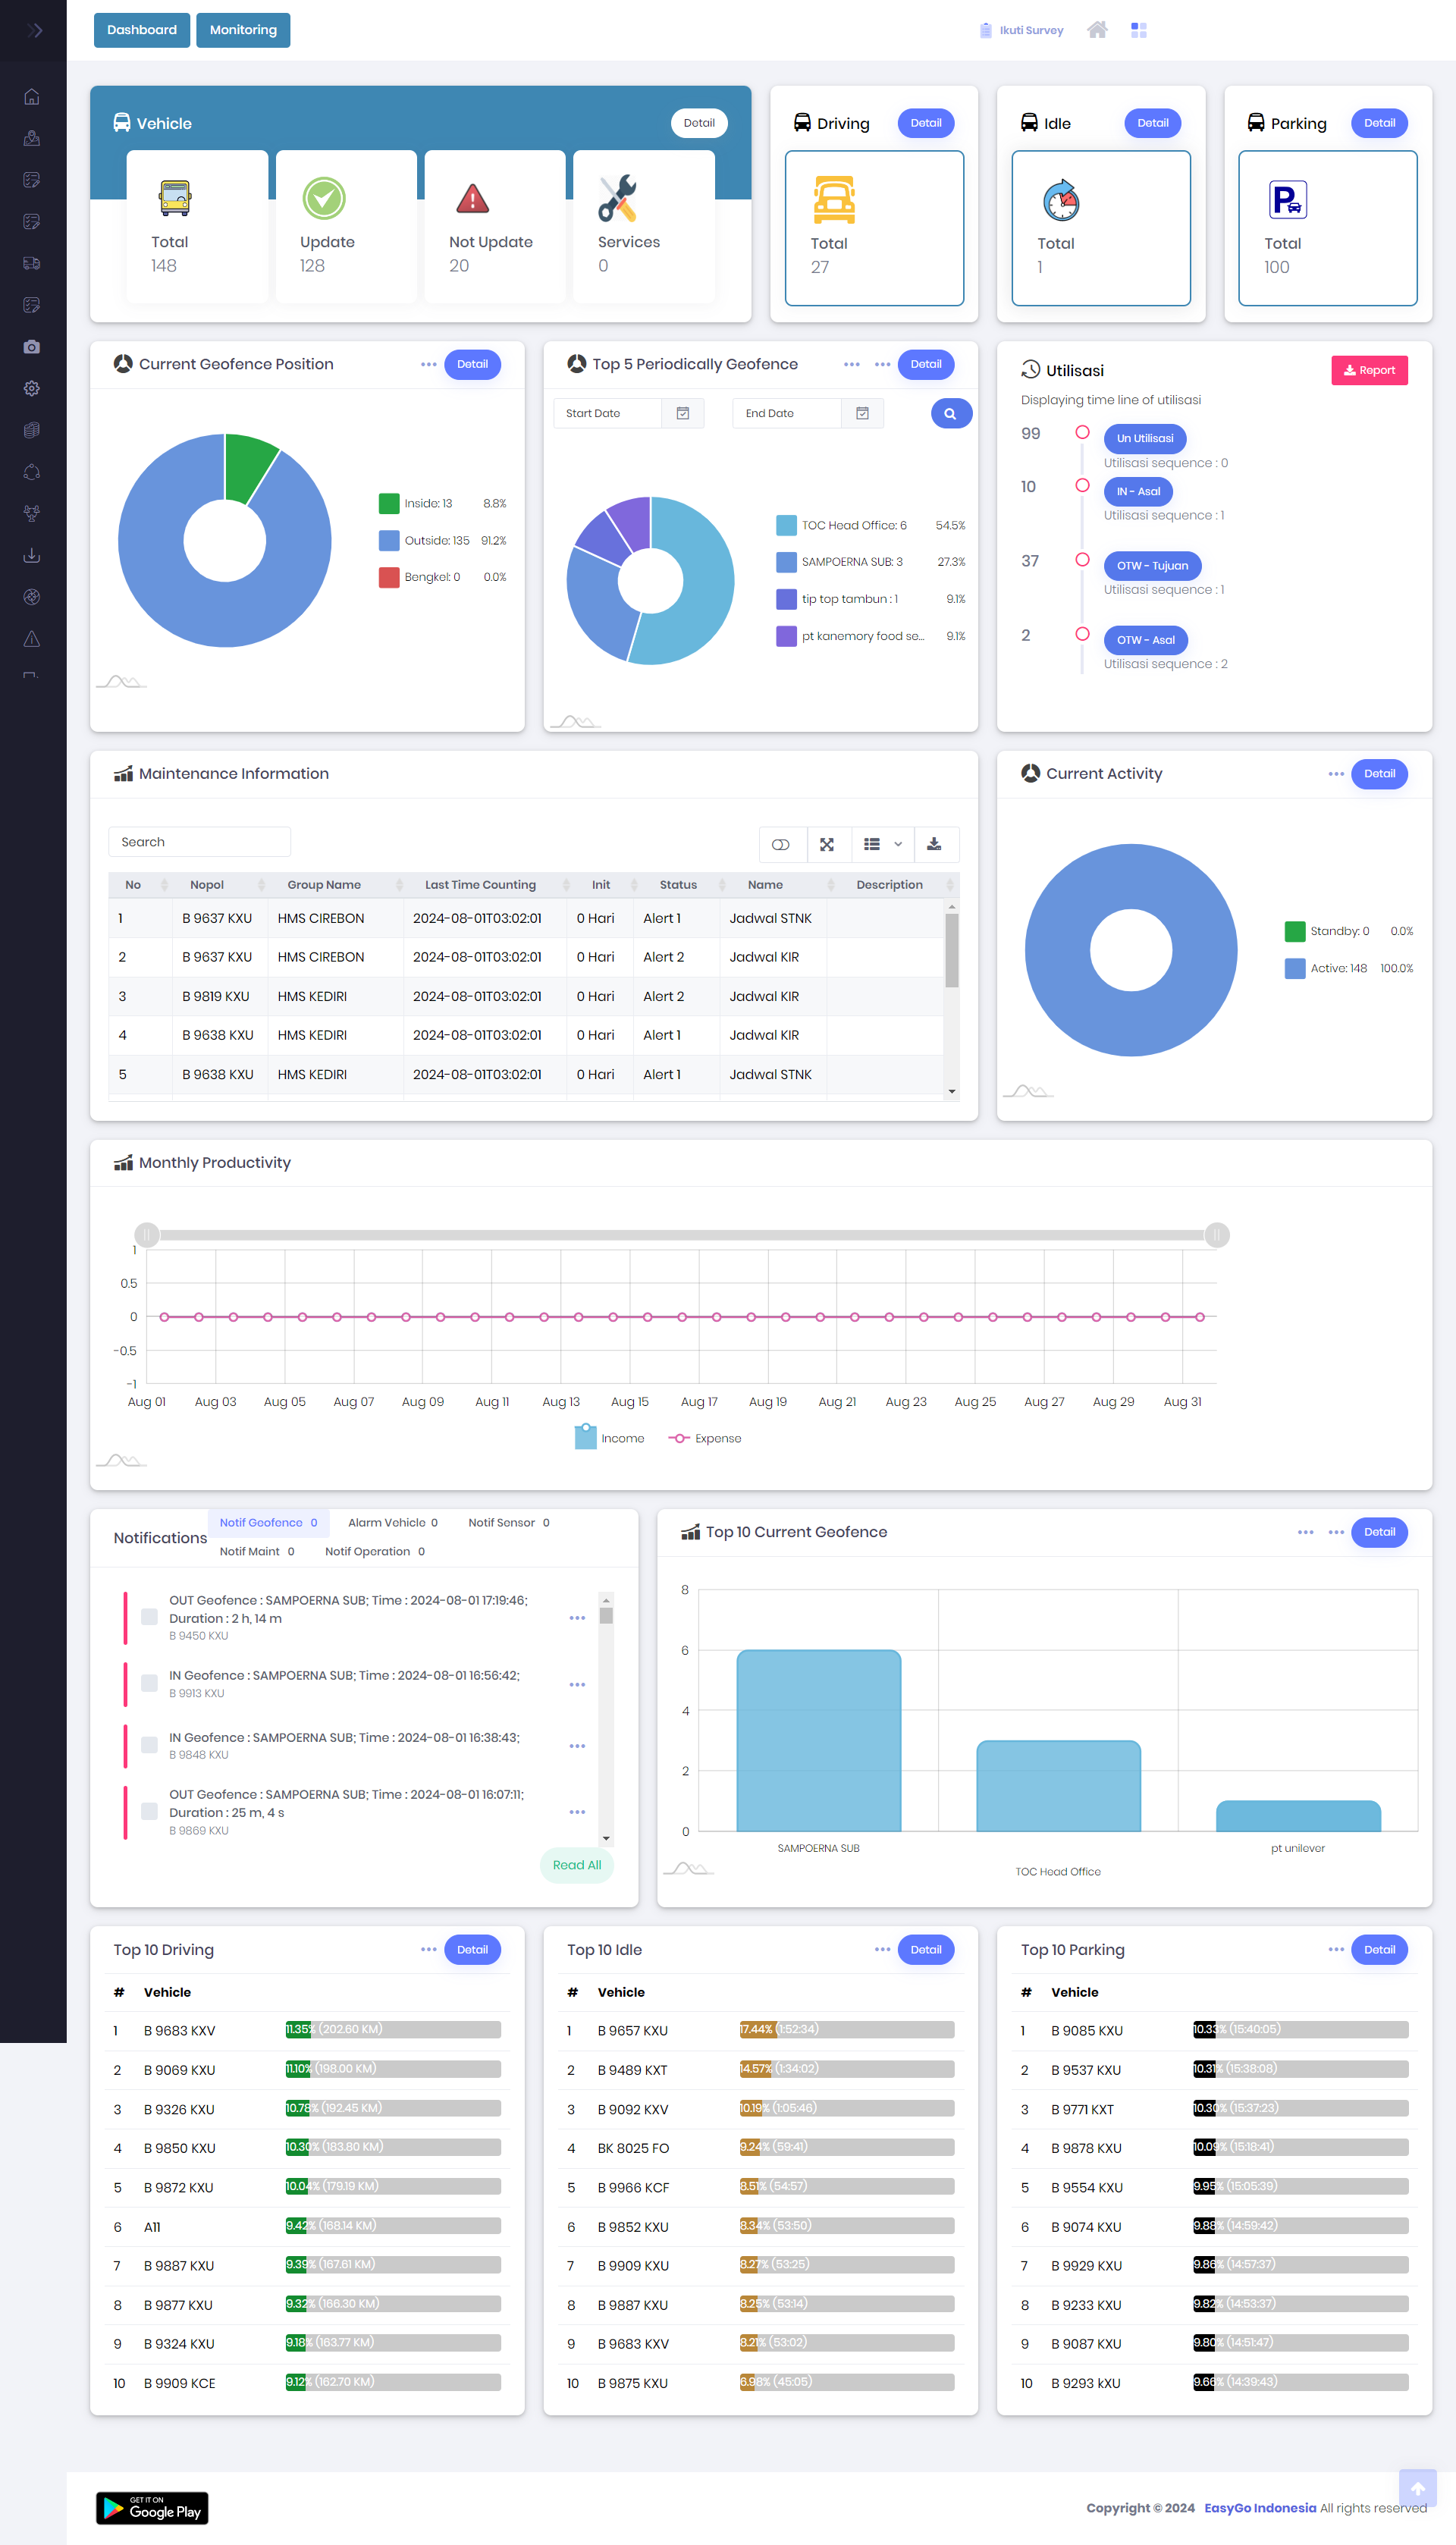
Task: Click the home icon in top header
Action: click(1097, 30)
